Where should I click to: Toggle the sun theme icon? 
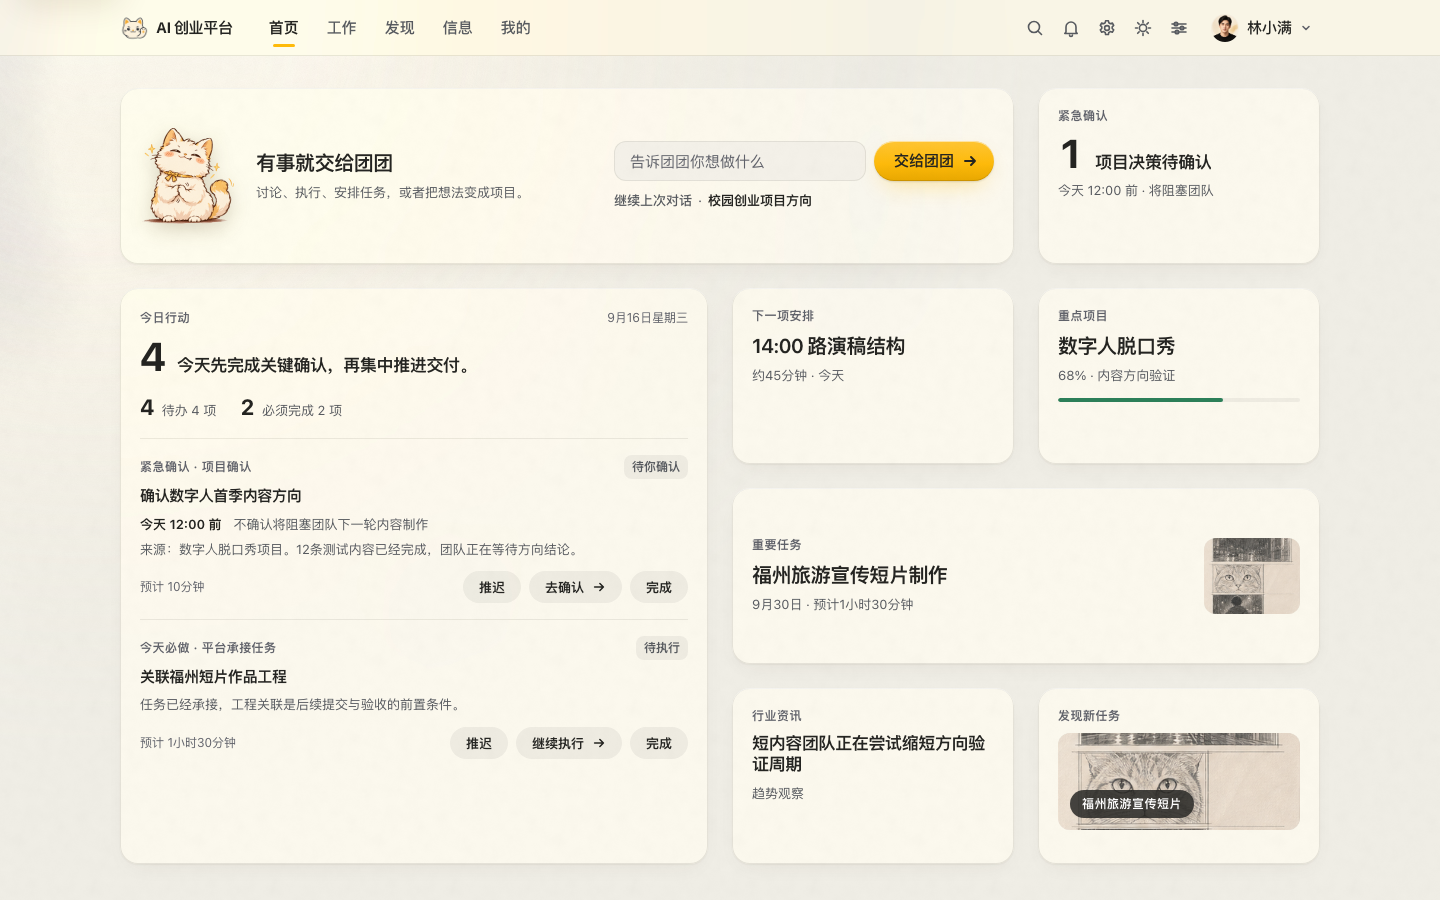tap(1143, 28)
